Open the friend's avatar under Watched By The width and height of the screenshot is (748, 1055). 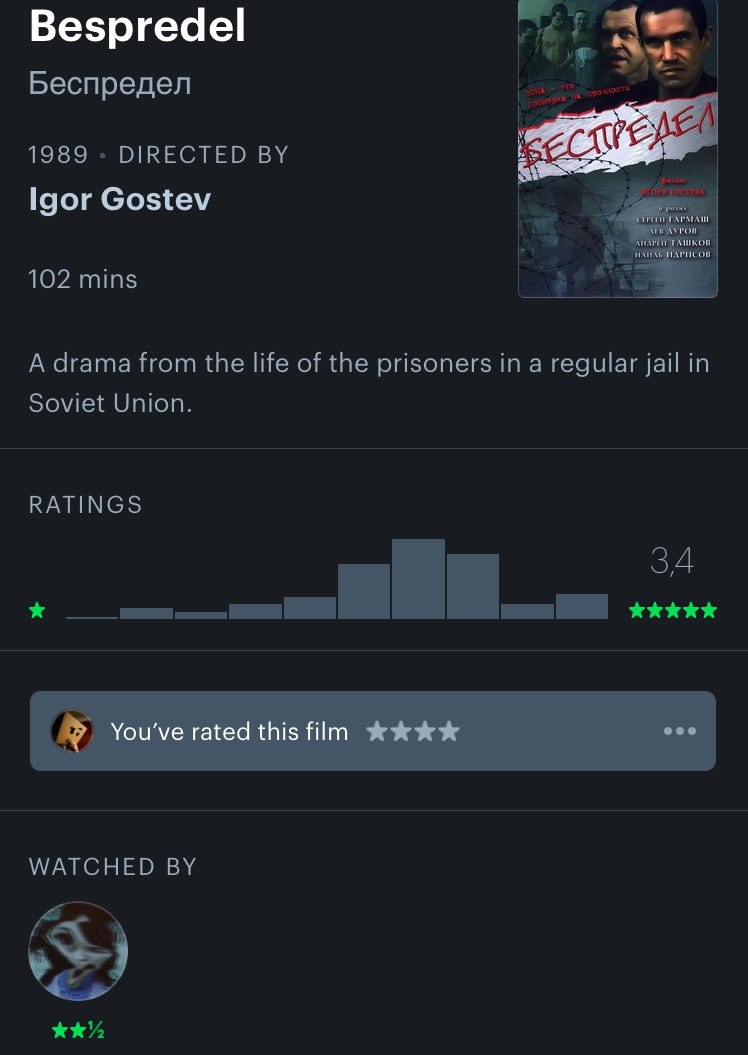point(78,951)
